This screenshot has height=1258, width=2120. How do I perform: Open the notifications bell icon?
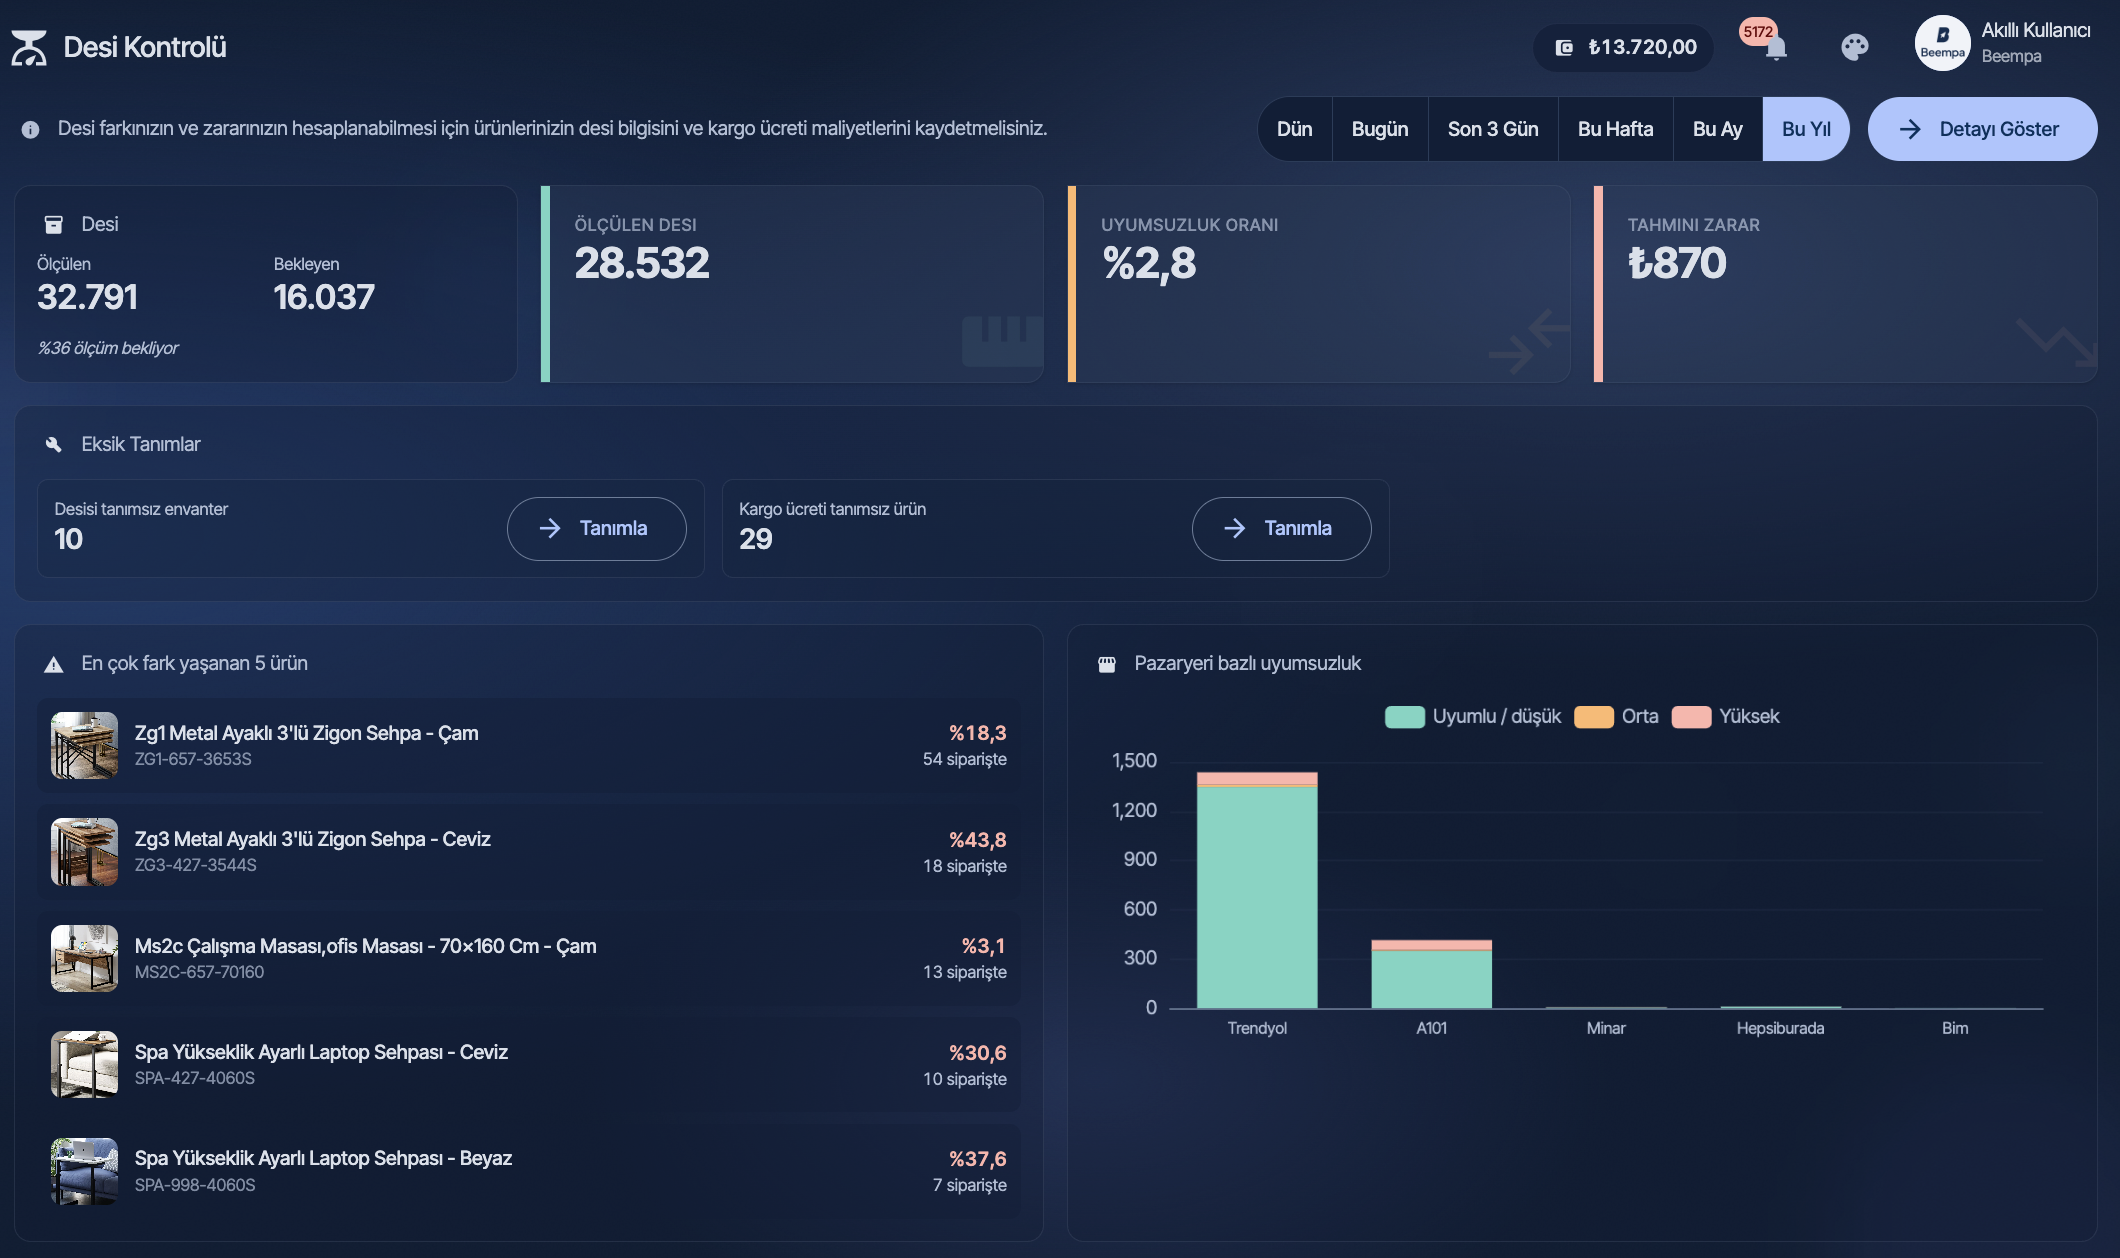pyautogui.click(x=1776, y=48)
